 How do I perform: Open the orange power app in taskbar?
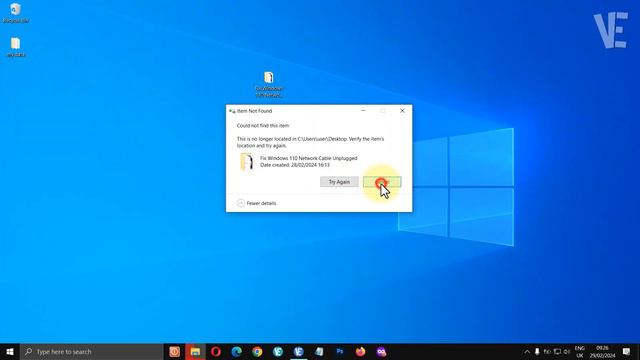point(174,352)
